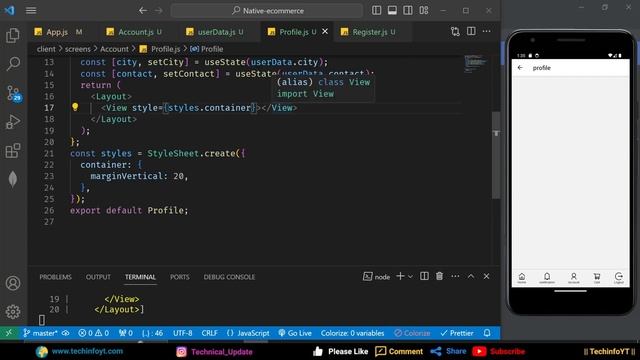Open the launch profile dropdown arrow

pyautogui.click(x=410, y=277)
